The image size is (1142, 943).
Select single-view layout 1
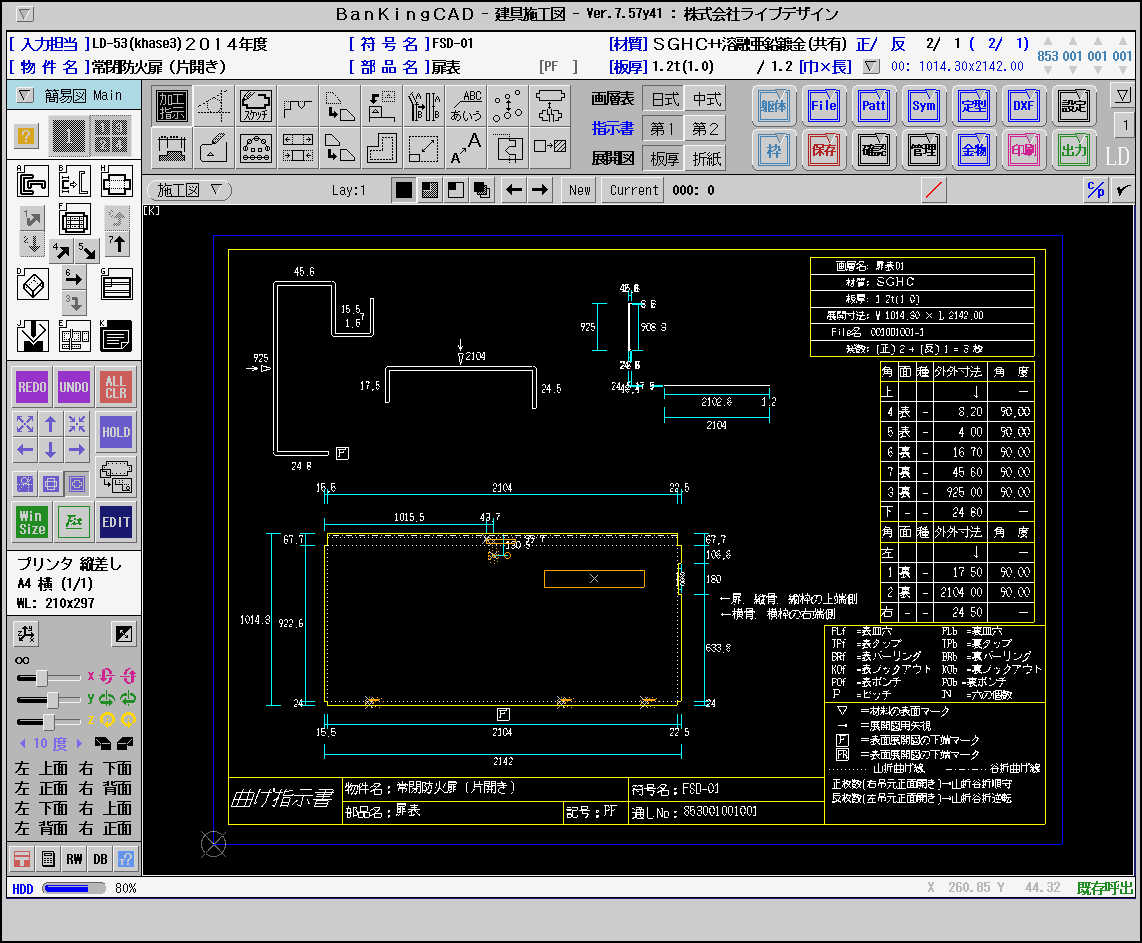point(68,135)
